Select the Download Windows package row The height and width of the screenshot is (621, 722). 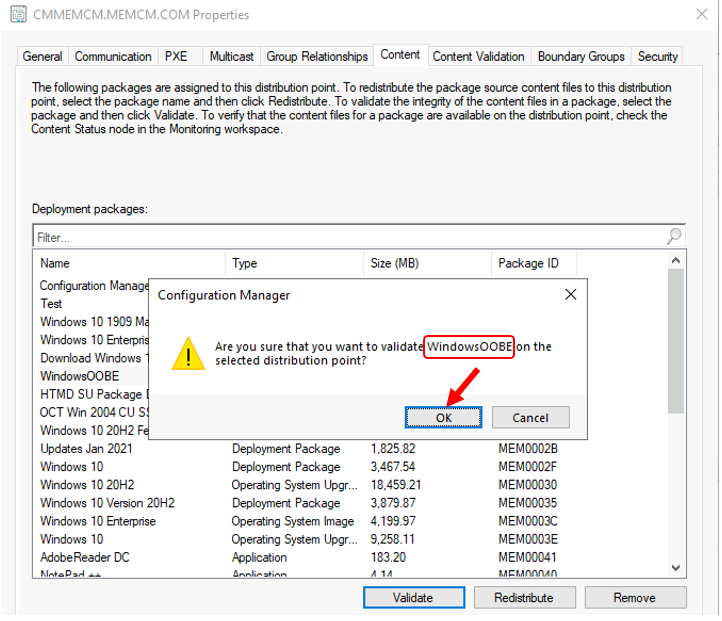[x=93, y=358]
